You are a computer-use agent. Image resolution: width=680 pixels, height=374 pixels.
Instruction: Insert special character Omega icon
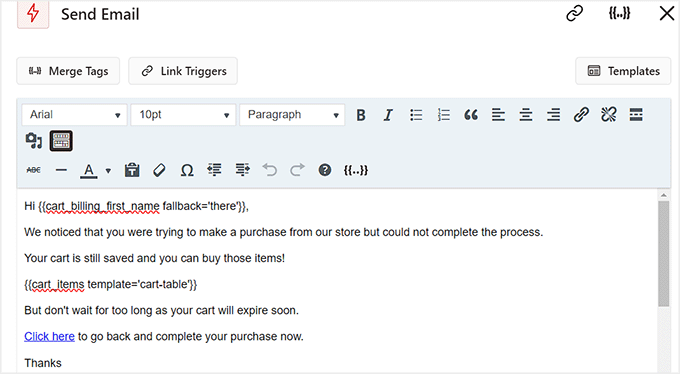[x=187, y=170]
